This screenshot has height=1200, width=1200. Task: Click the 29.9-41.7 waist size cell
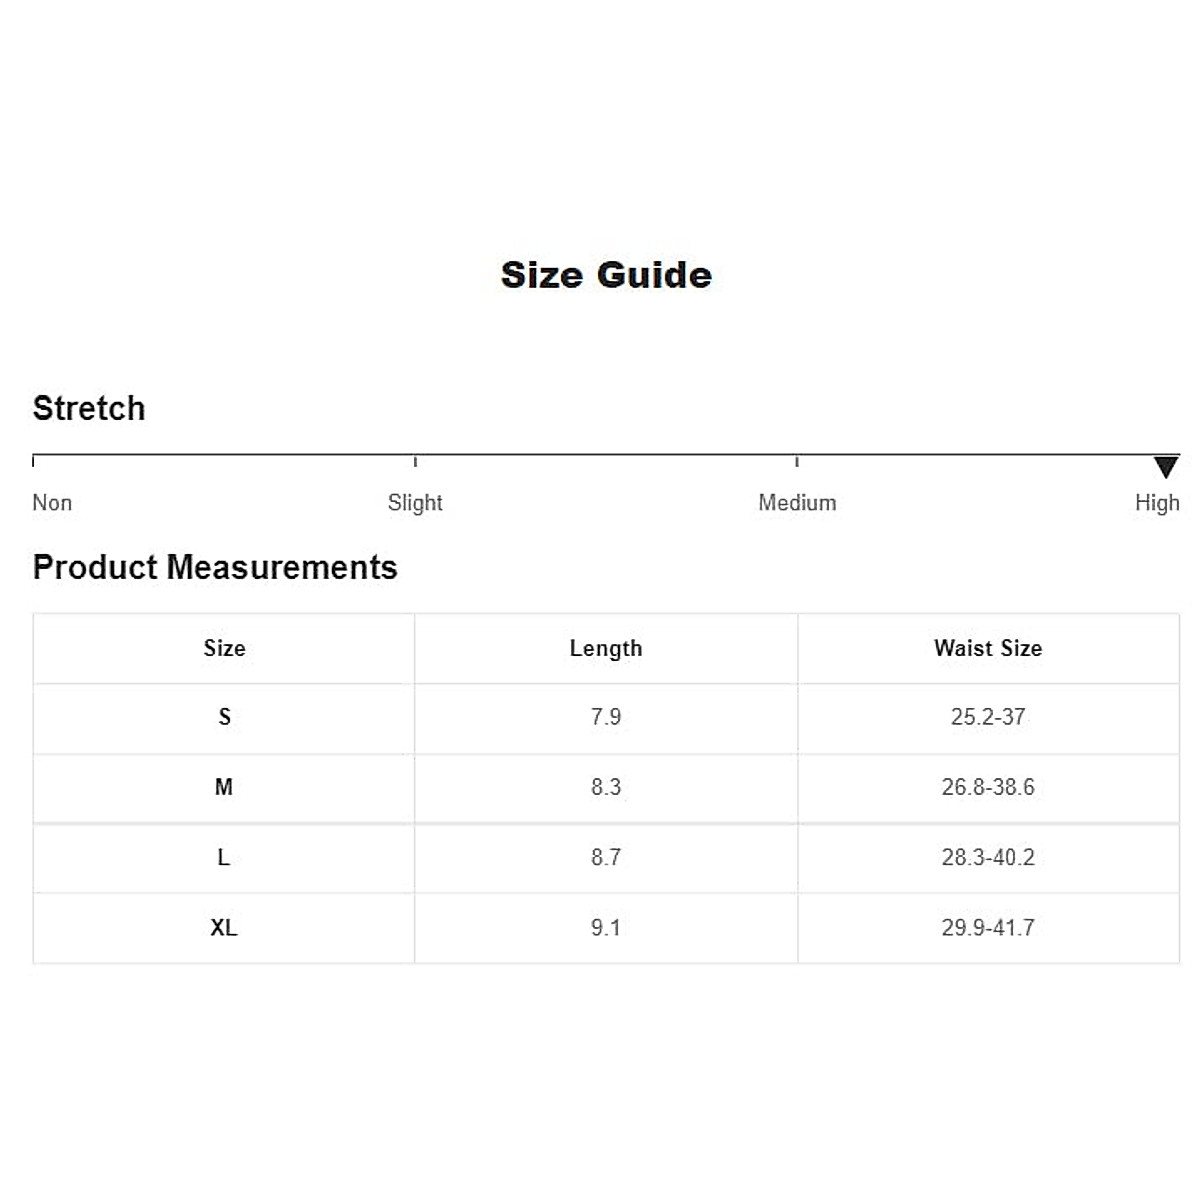point(988,928)
